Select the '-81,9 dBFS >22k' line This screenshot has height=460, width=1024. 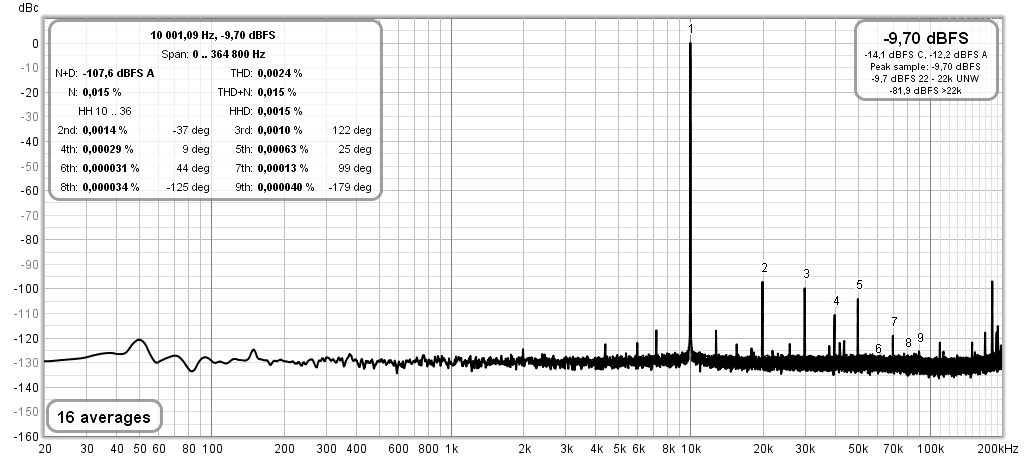(926, 90)
